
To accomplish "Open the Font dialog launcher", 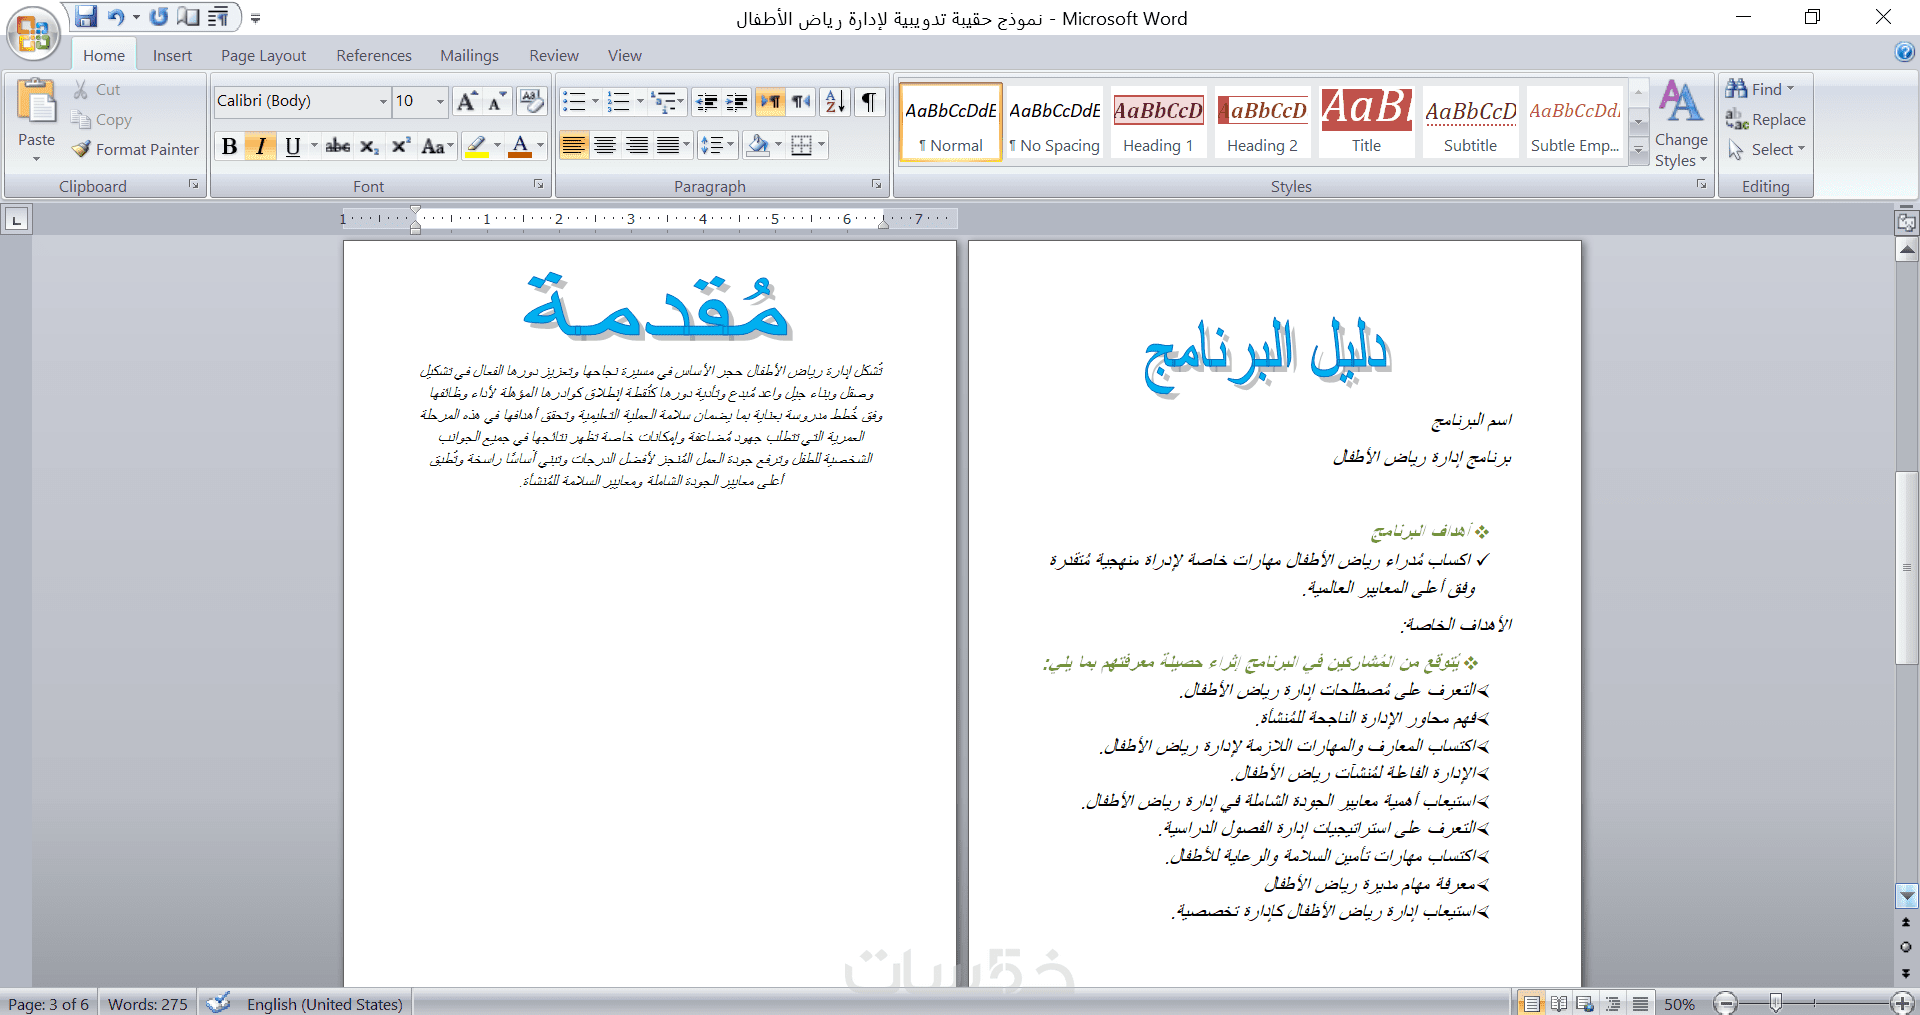I will click(x=538, y=185).
